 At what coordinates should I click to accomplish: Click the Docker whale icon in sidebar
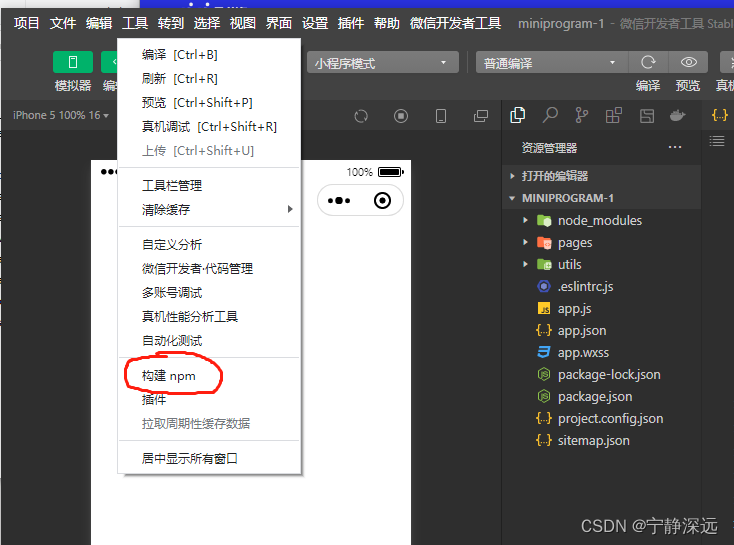pos(677,115)
